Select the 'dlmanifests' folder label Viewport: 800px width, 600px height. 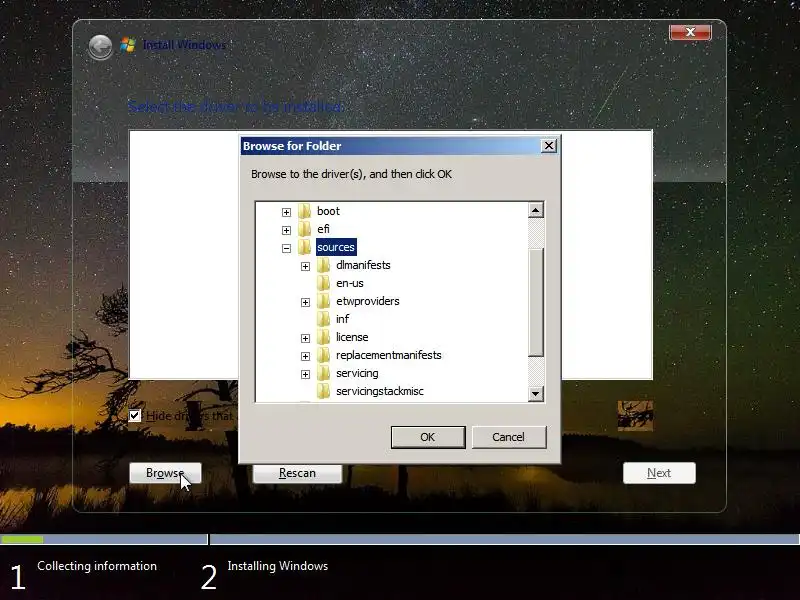click(363, 265)
